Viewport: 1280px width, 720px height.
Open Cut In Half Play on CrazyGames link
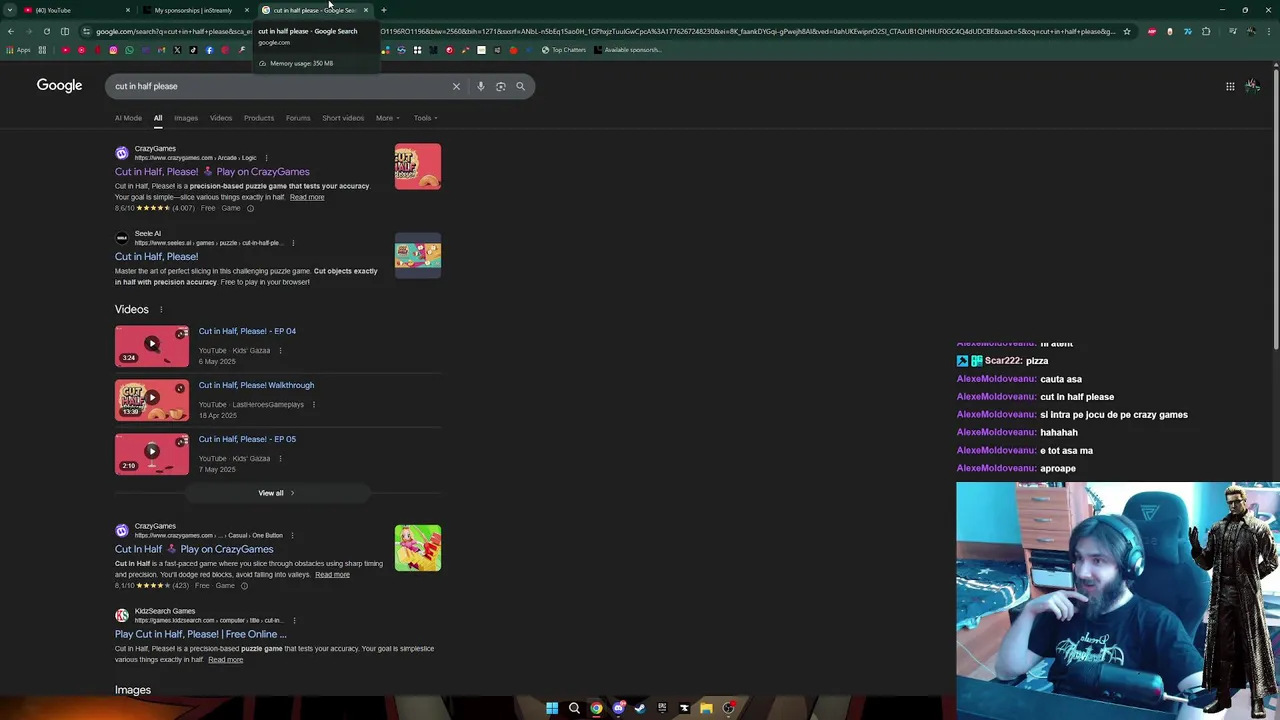pos(194,549)
